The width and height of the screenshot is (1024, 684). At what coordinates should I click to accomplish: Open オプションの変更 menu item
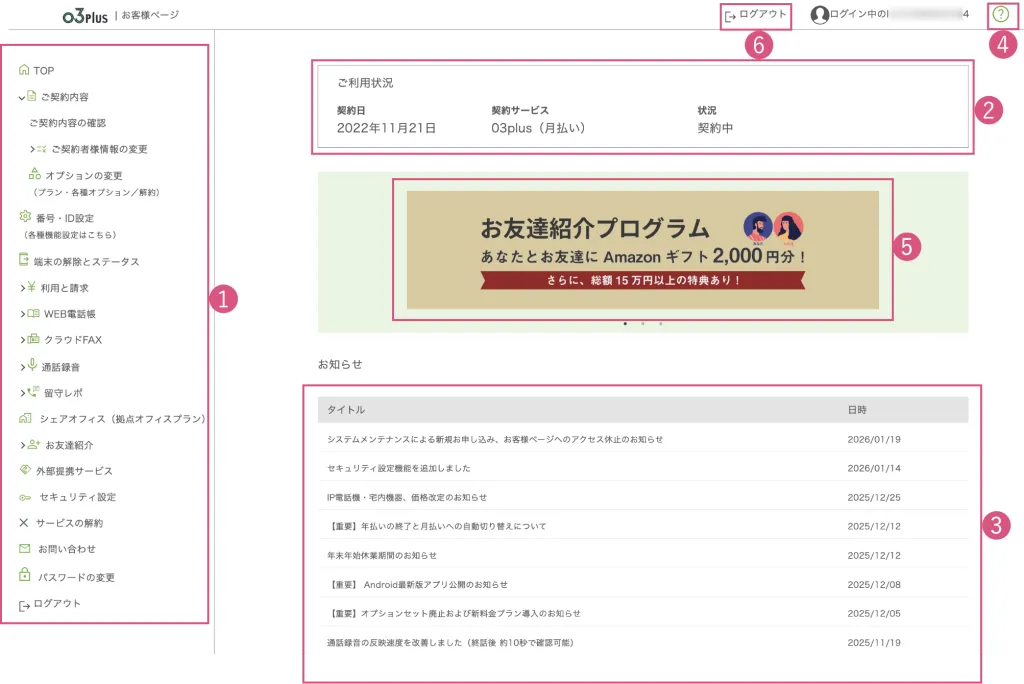tap(84, 175)
